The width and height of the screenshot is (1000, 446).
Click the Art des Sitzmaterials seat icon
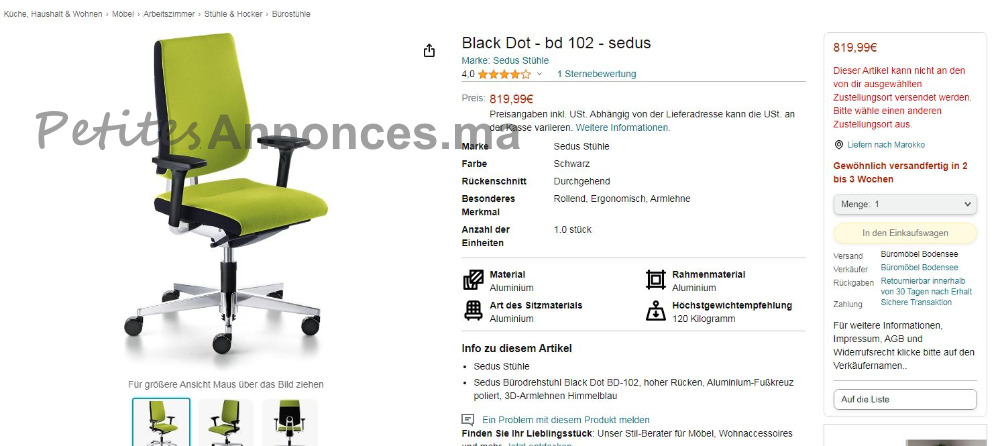point(473,311)
